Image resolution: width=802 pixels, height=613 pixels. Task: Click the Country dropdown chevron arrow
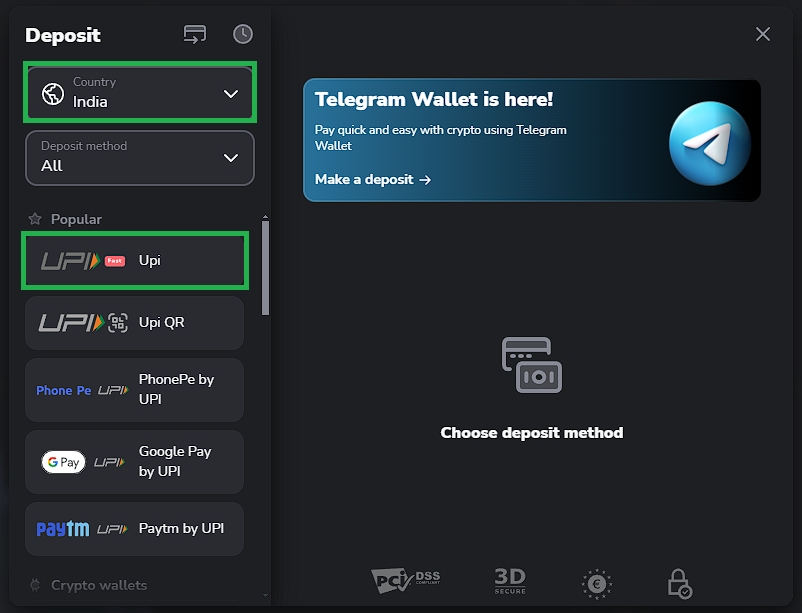231,94
